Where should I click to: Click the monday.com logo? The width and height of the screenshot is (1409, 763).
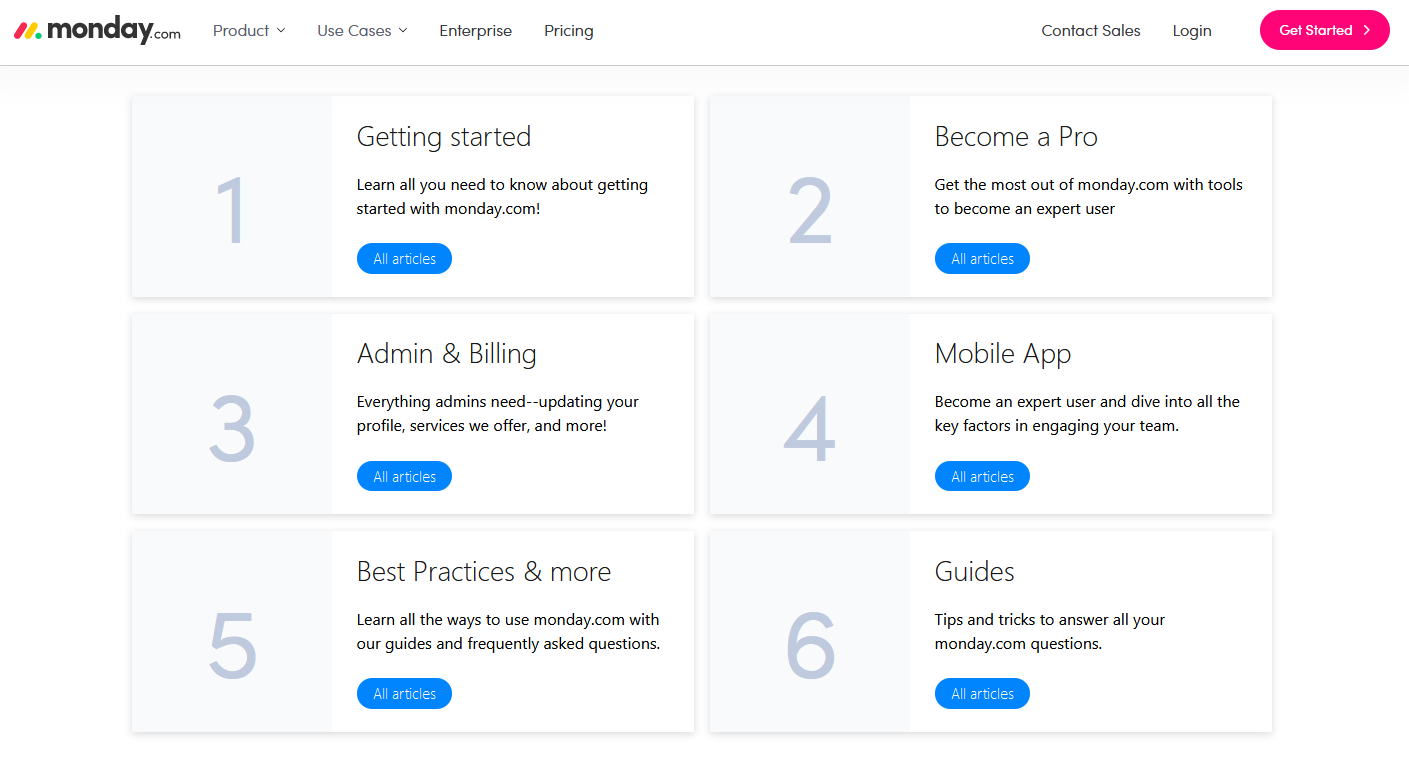96,29
